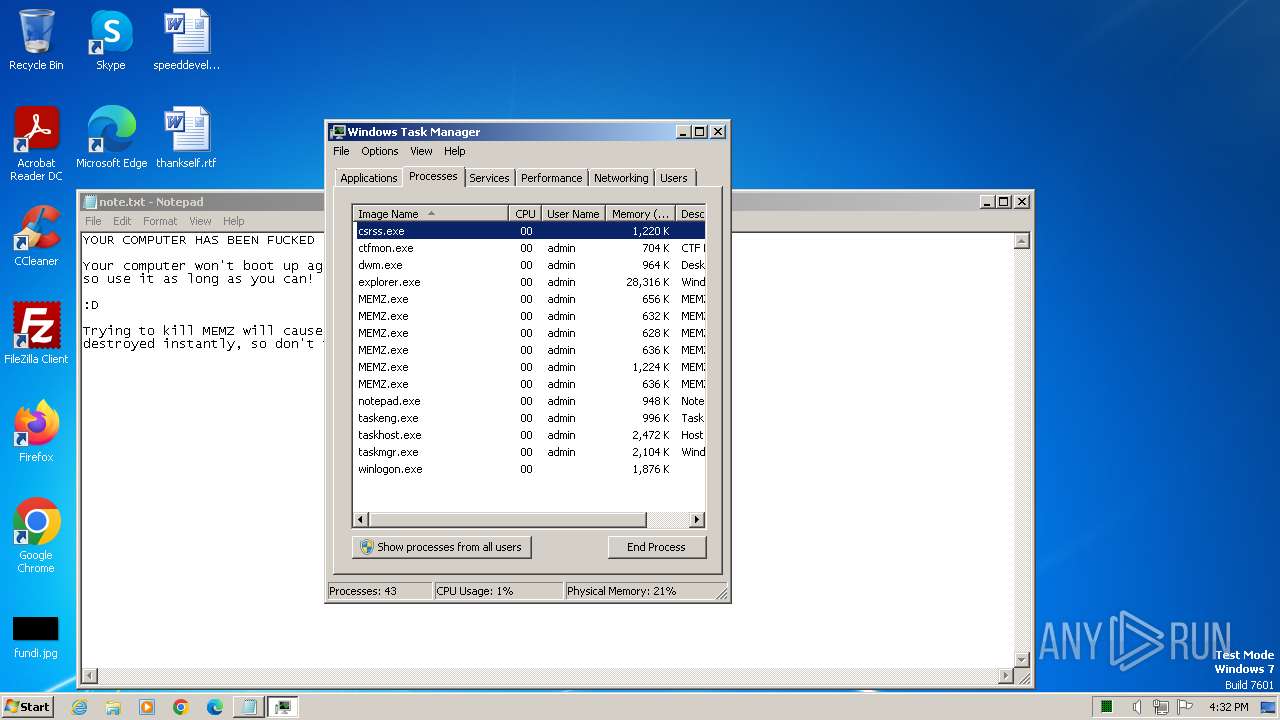
Task: Open Acrobat Reader DC desktop shortcut
Action: 36,144
